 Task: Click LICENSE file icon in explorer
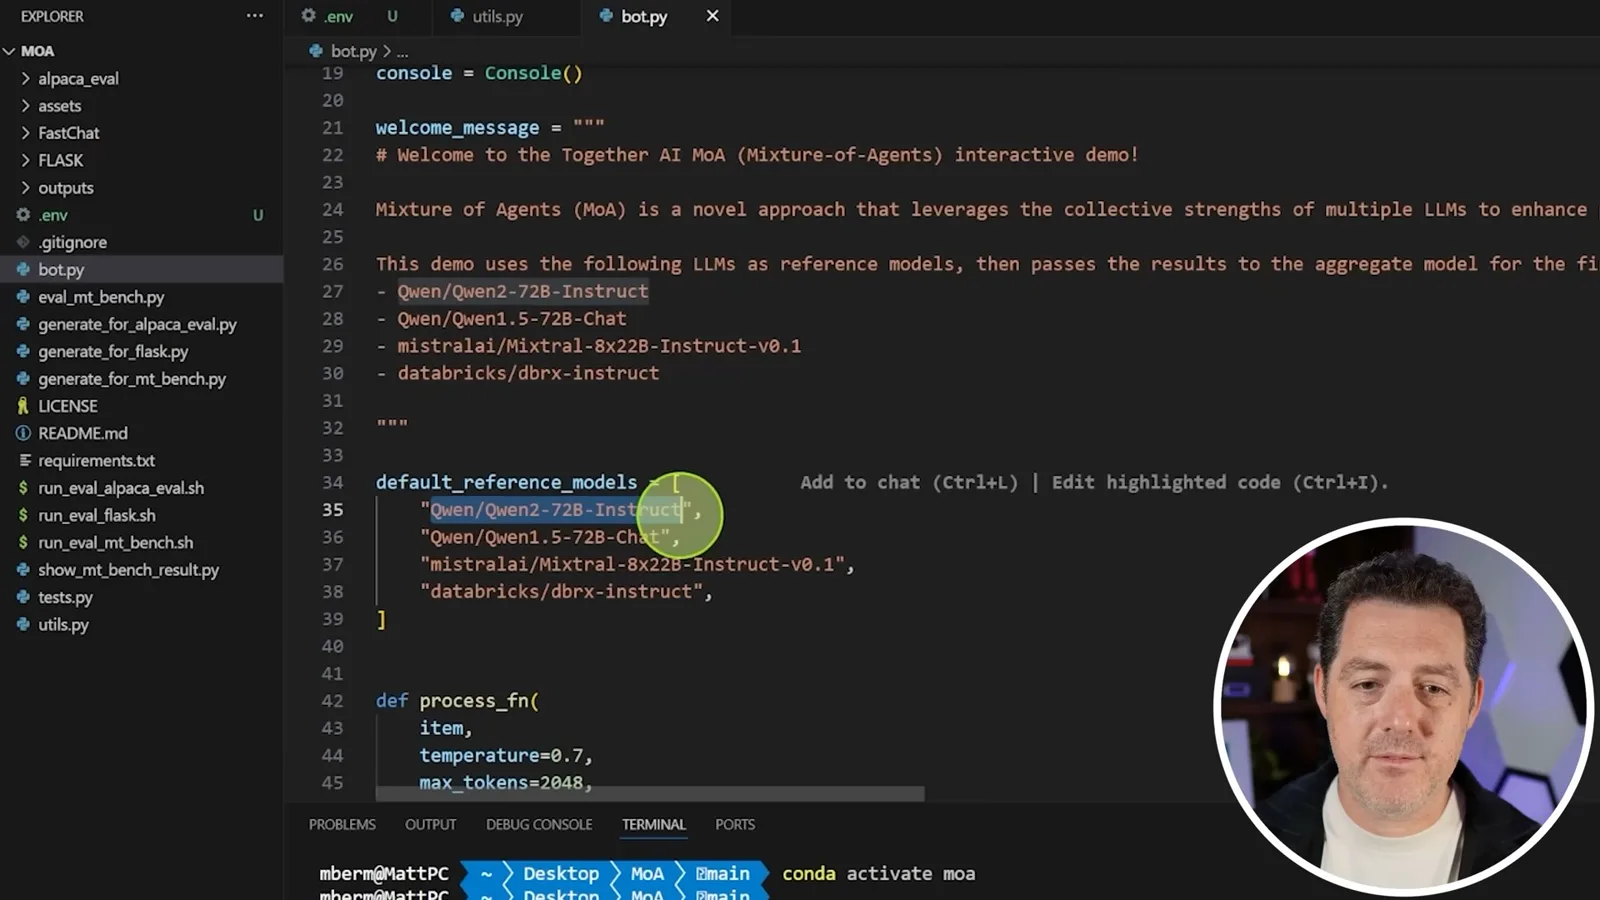click(x=23, y=406)
